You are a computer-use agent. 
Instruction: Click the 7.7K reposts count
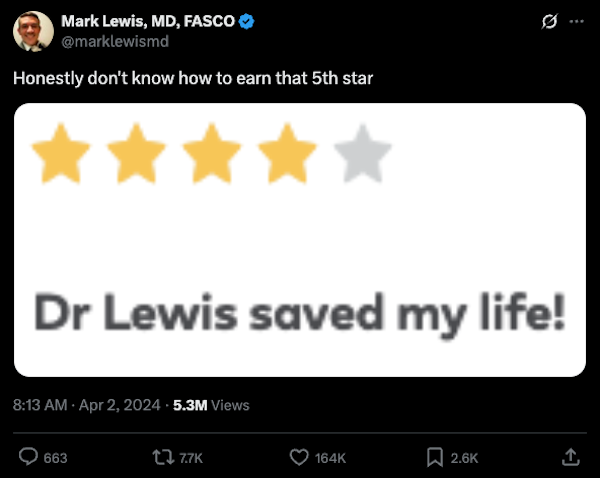(190, 458)
